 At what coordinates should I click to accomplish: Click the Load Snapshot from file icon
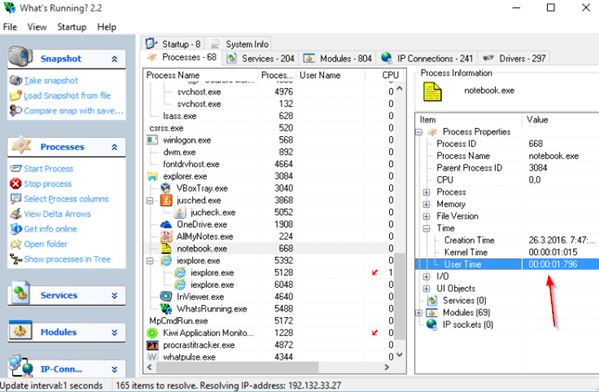click(x=16, y=96)
